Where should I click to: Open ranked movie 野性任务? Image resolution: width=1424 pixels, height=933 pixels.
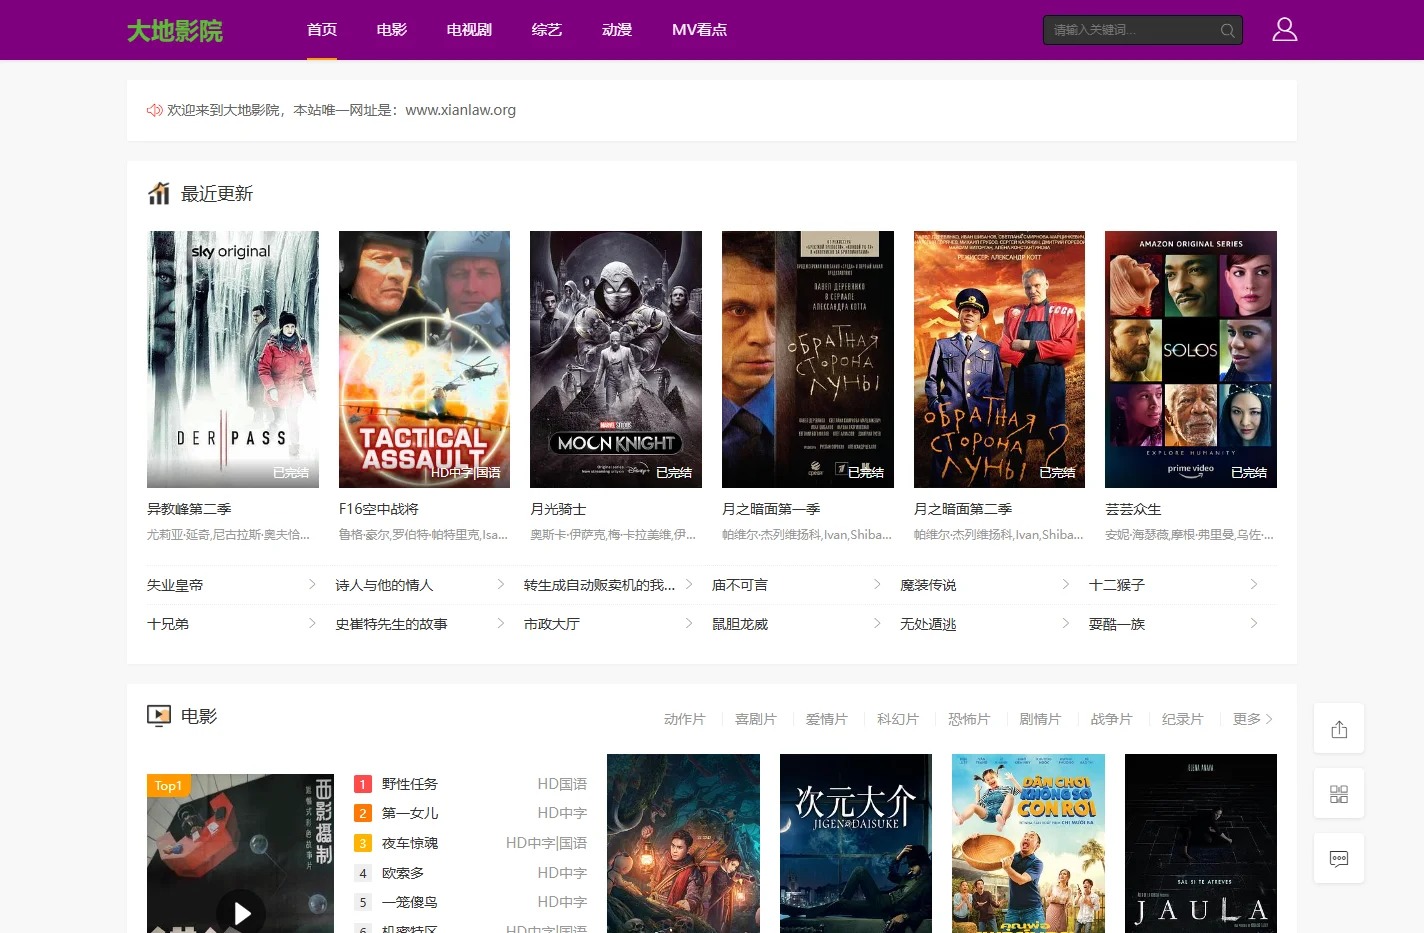point(410,784)
